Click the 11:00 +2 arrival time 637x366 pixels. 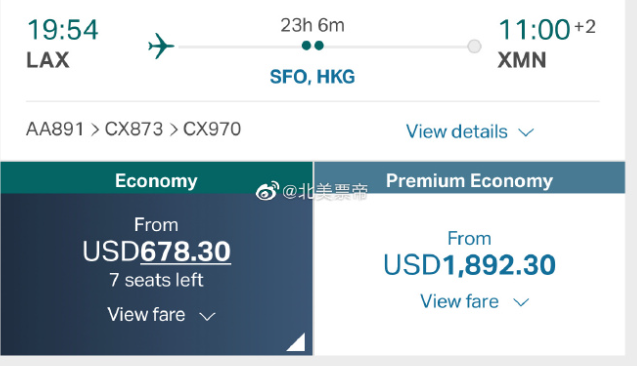[547, 30]
